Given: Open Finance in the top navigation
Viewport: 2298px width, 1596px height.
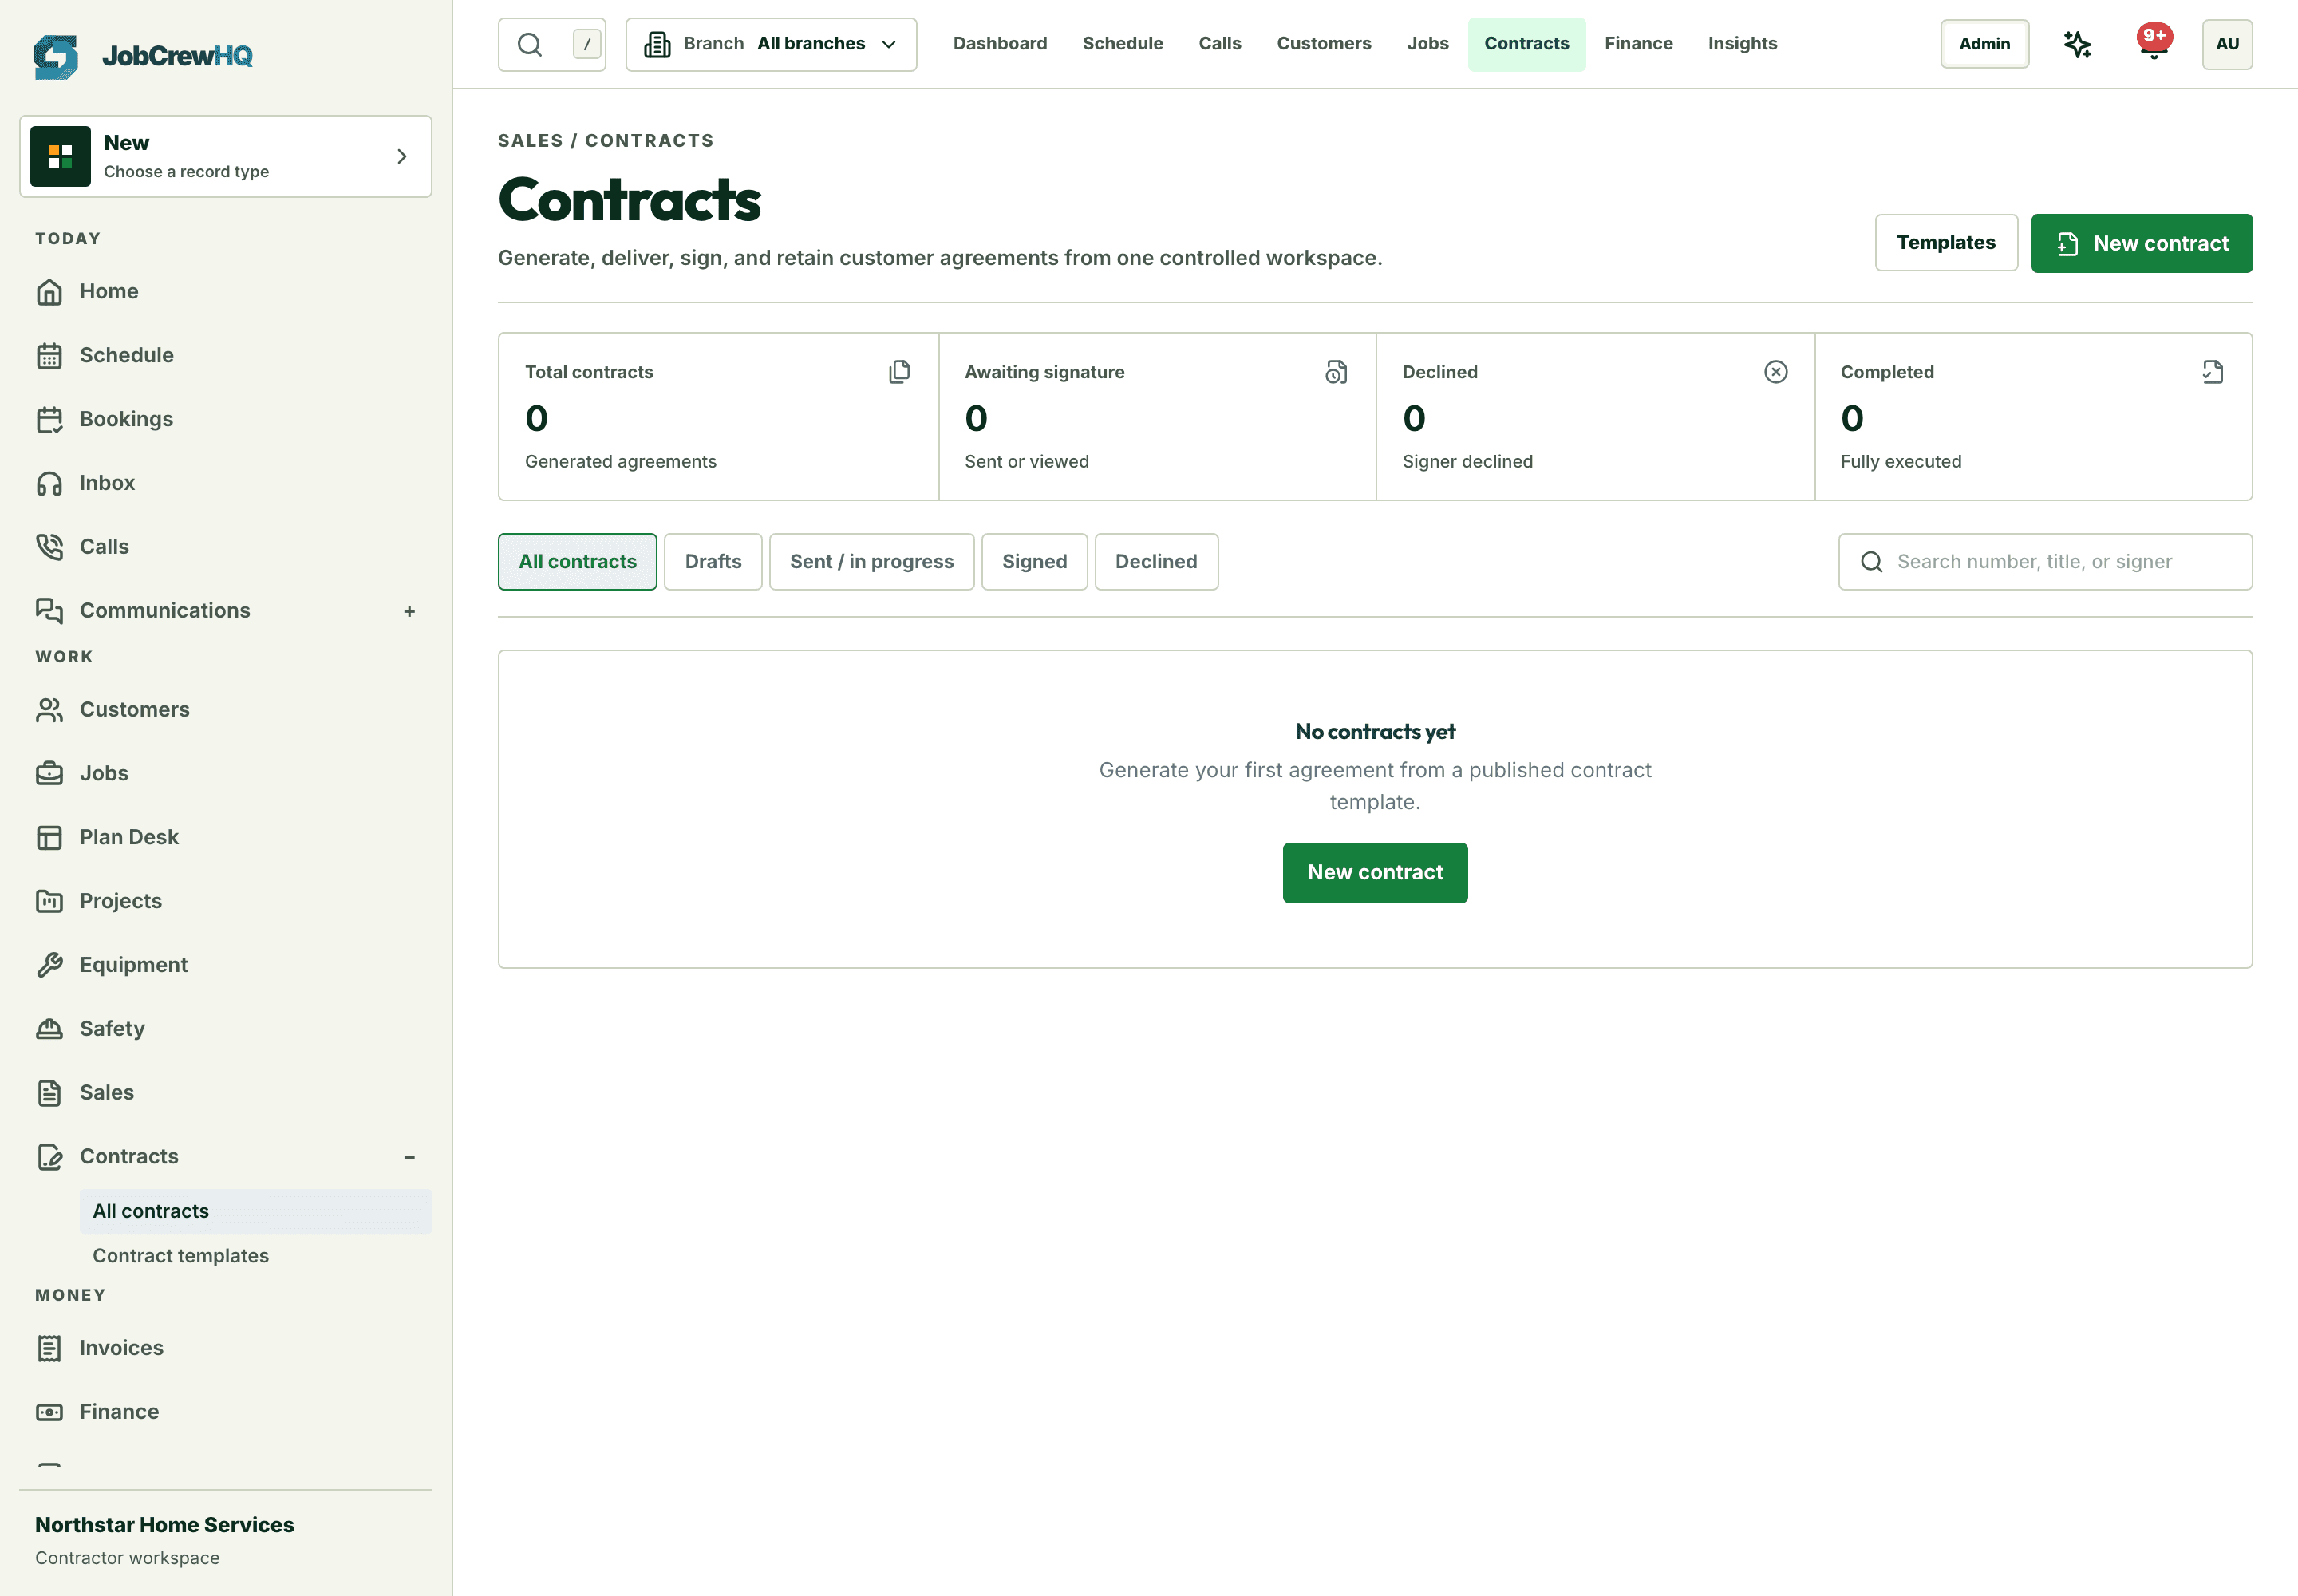Looking at the screenshot, I should coord(1638,44).
